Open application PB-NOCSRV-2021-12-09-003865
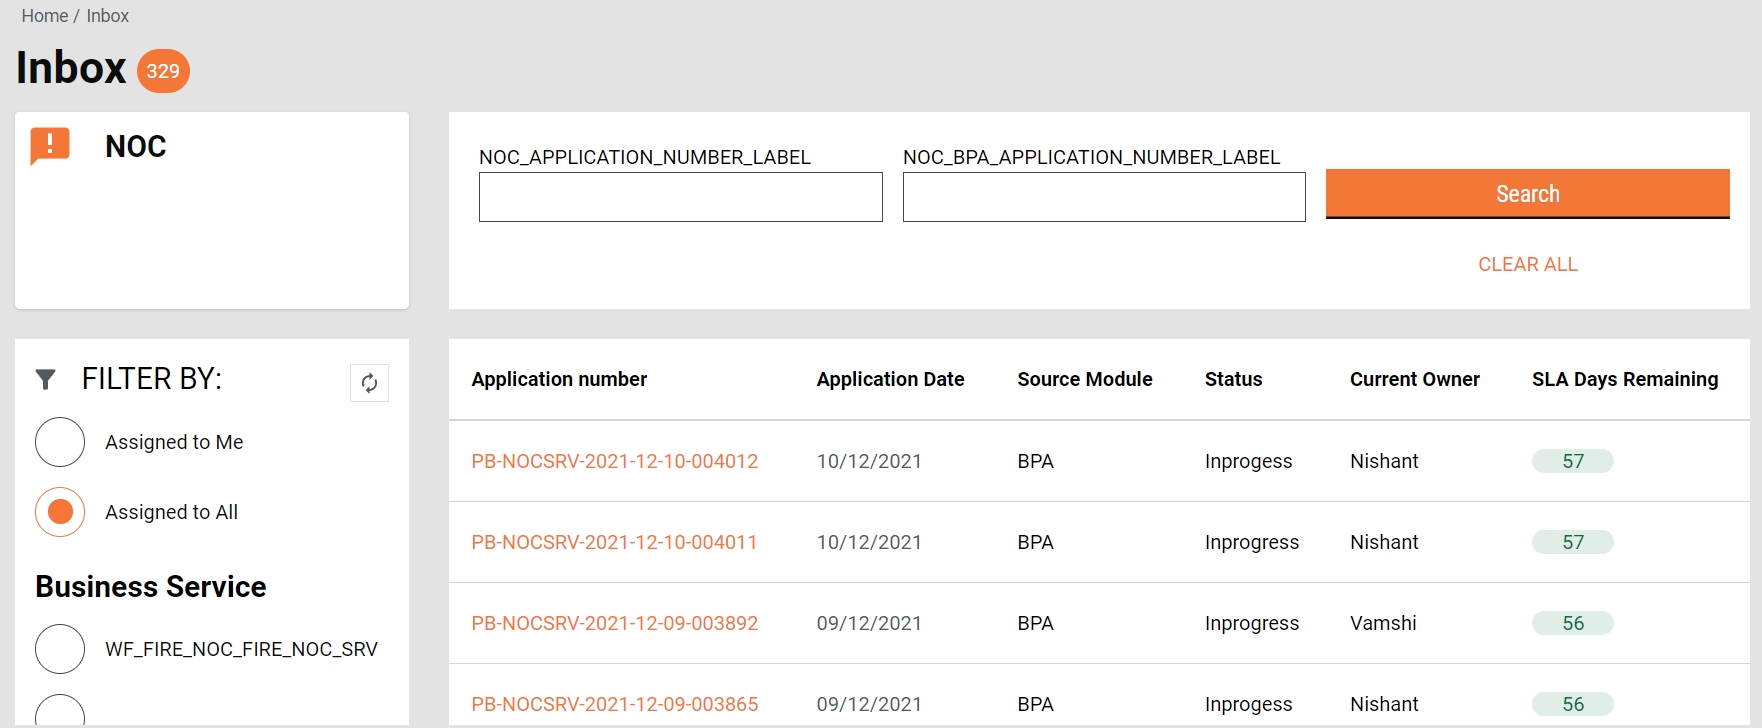This screenshot has width=1762, height=728. coord(614,704)
